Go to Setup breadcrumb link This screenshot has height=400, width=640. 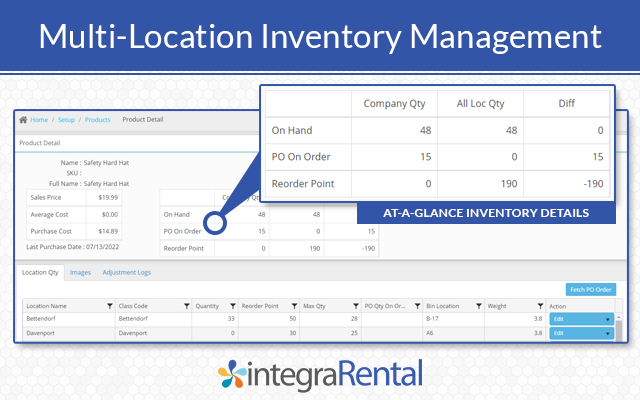click(x=66, y=120)
